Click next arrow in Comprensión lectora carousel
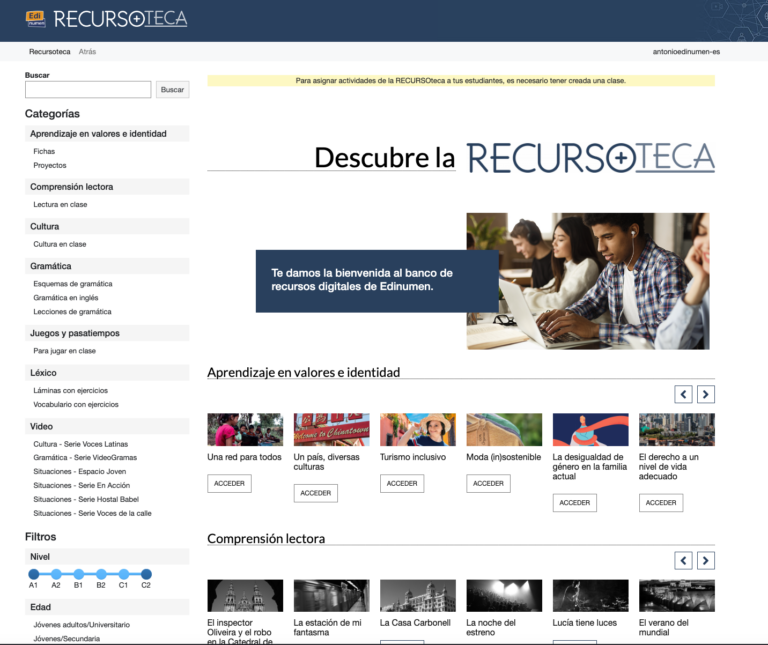The image size is (768, 645). click(706, 560)
